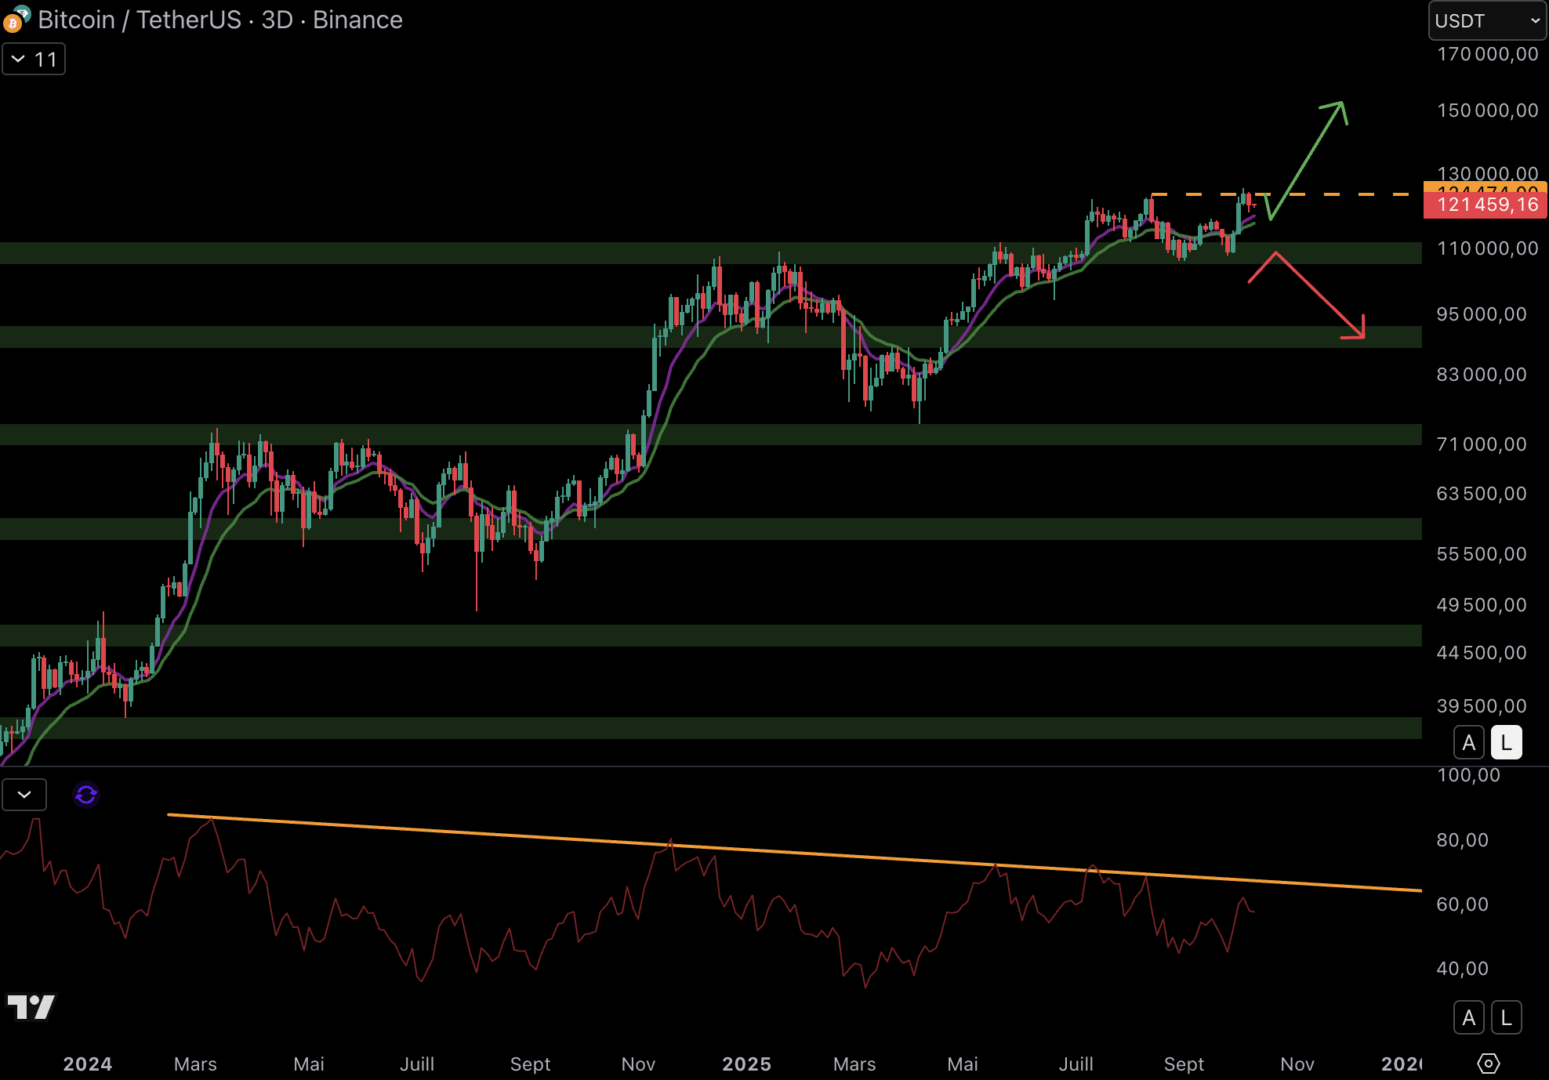Click the Bitcoin symbol logo icon
1549x1080 pixels.
click(16, 19)
